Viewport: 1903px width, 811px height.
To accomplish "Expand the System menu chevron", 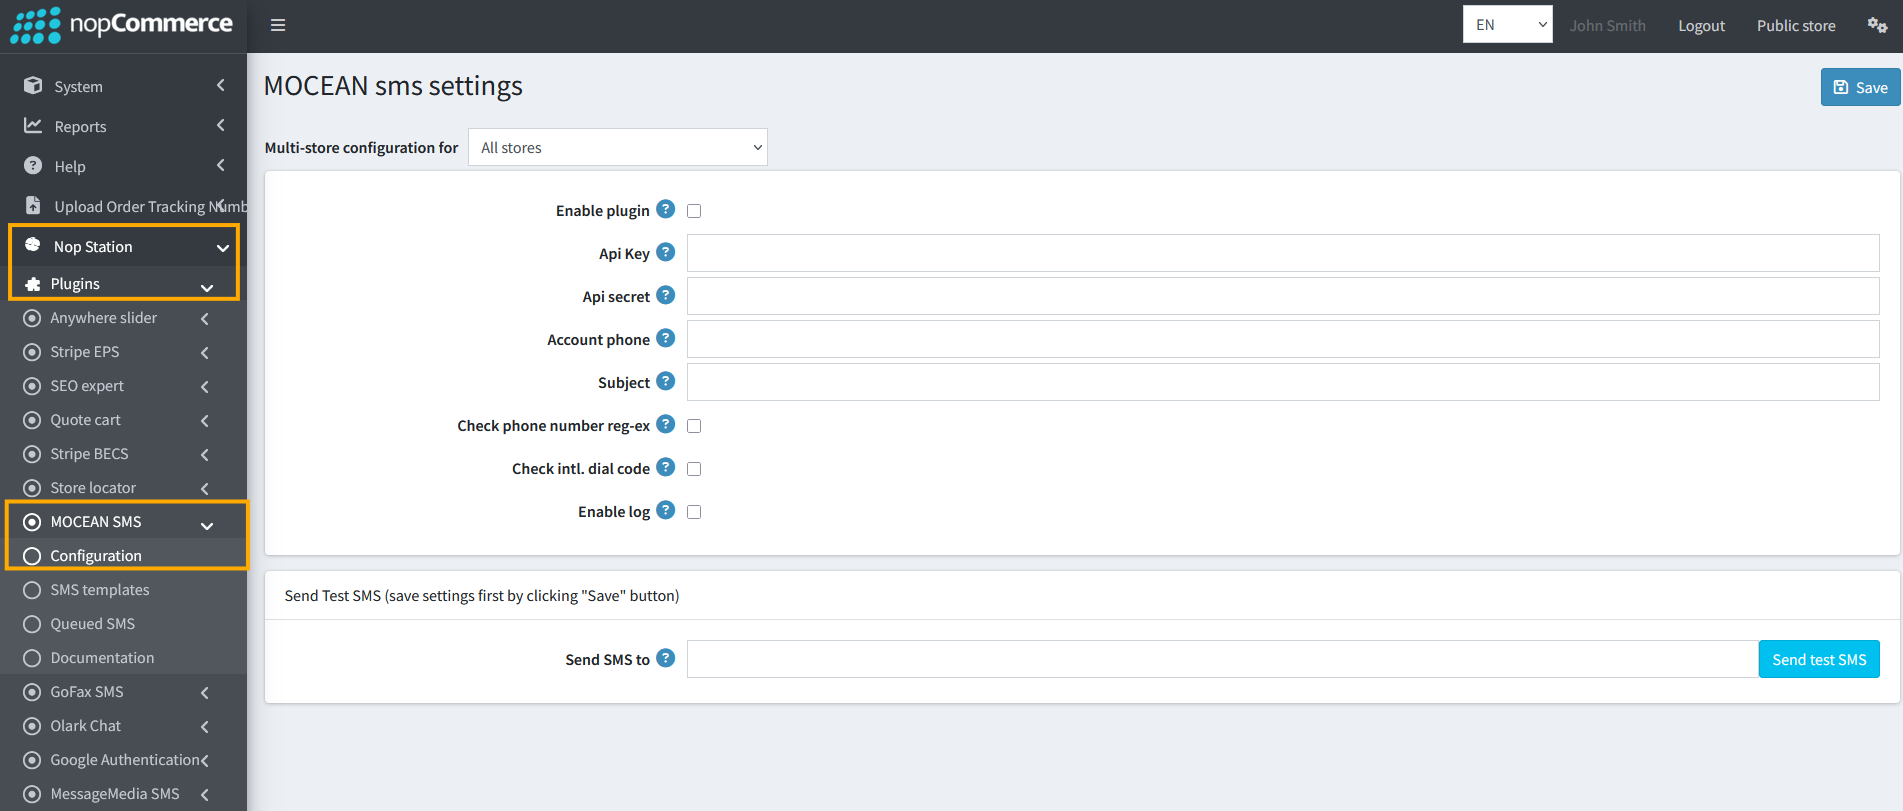I will [x=220, y=86].
